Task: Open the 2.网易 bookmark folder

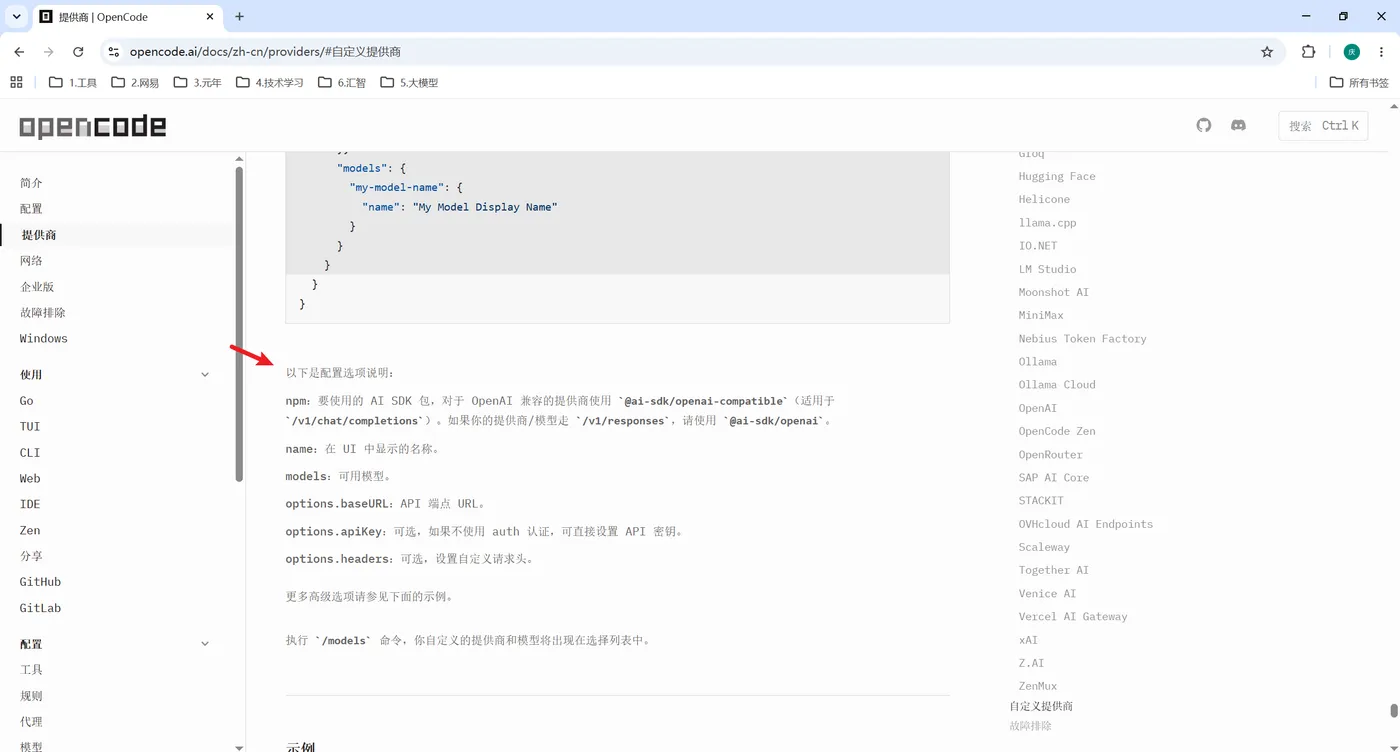Action: (135, 82)
